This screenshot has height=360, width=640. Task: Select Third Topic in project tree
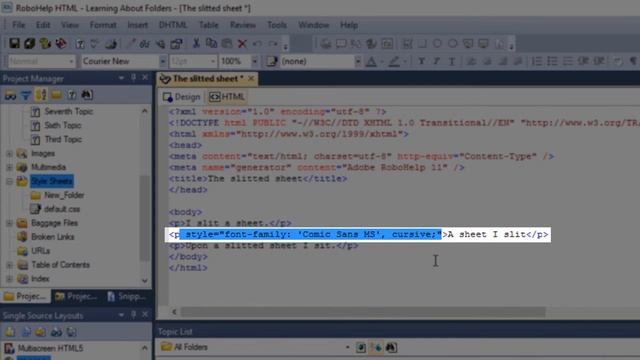point(63,139)
